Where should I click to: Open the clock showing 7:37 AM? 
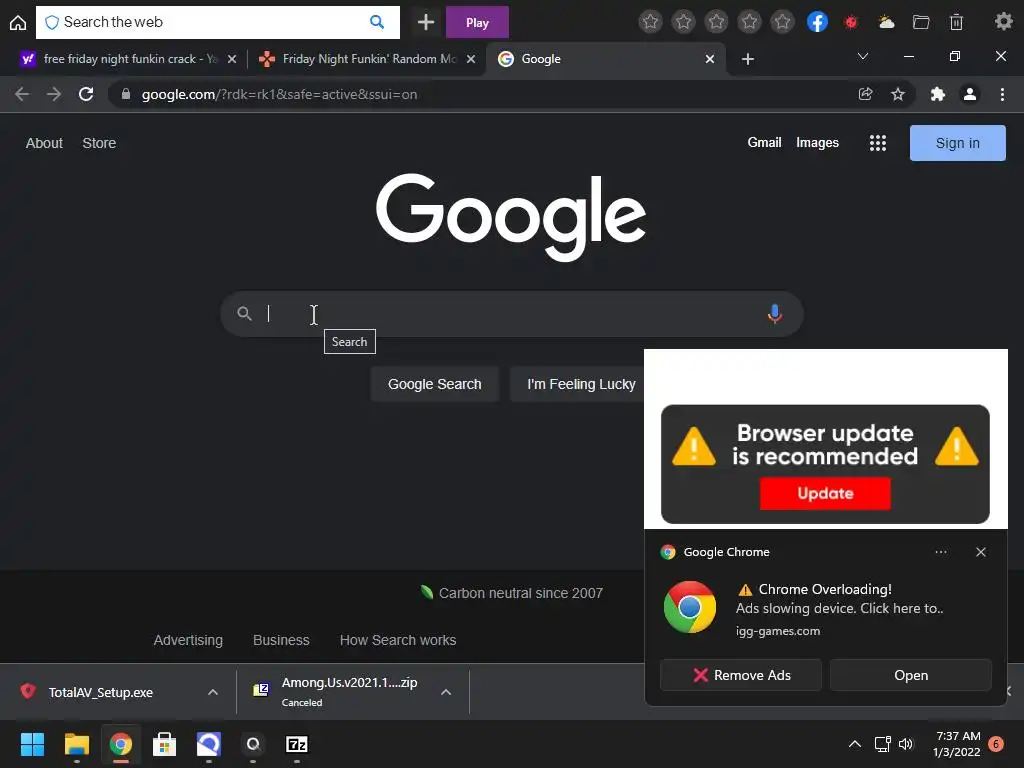(x=957, y=744)
